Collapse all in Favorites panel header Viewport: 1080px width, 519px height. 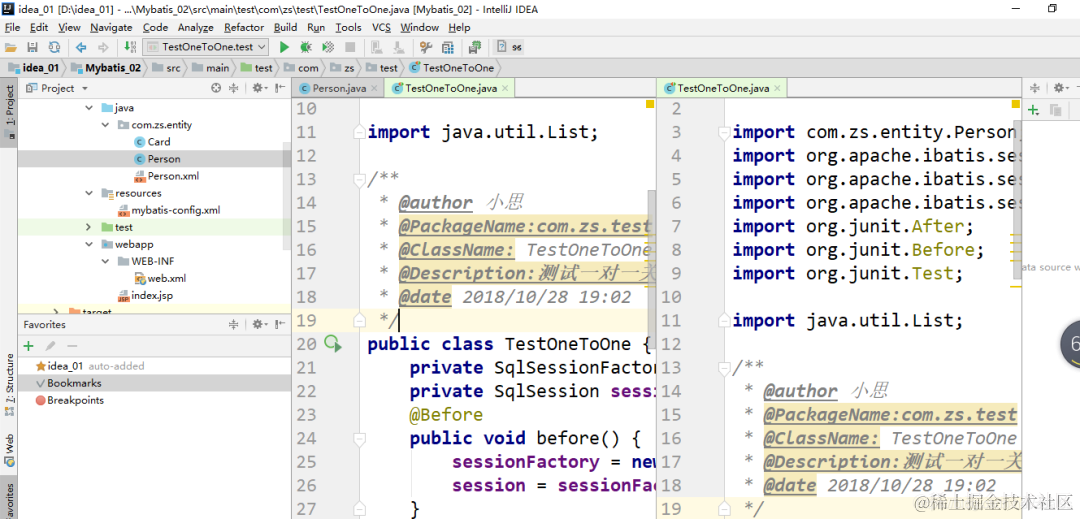pyautogui.click(x=233, y=324)
